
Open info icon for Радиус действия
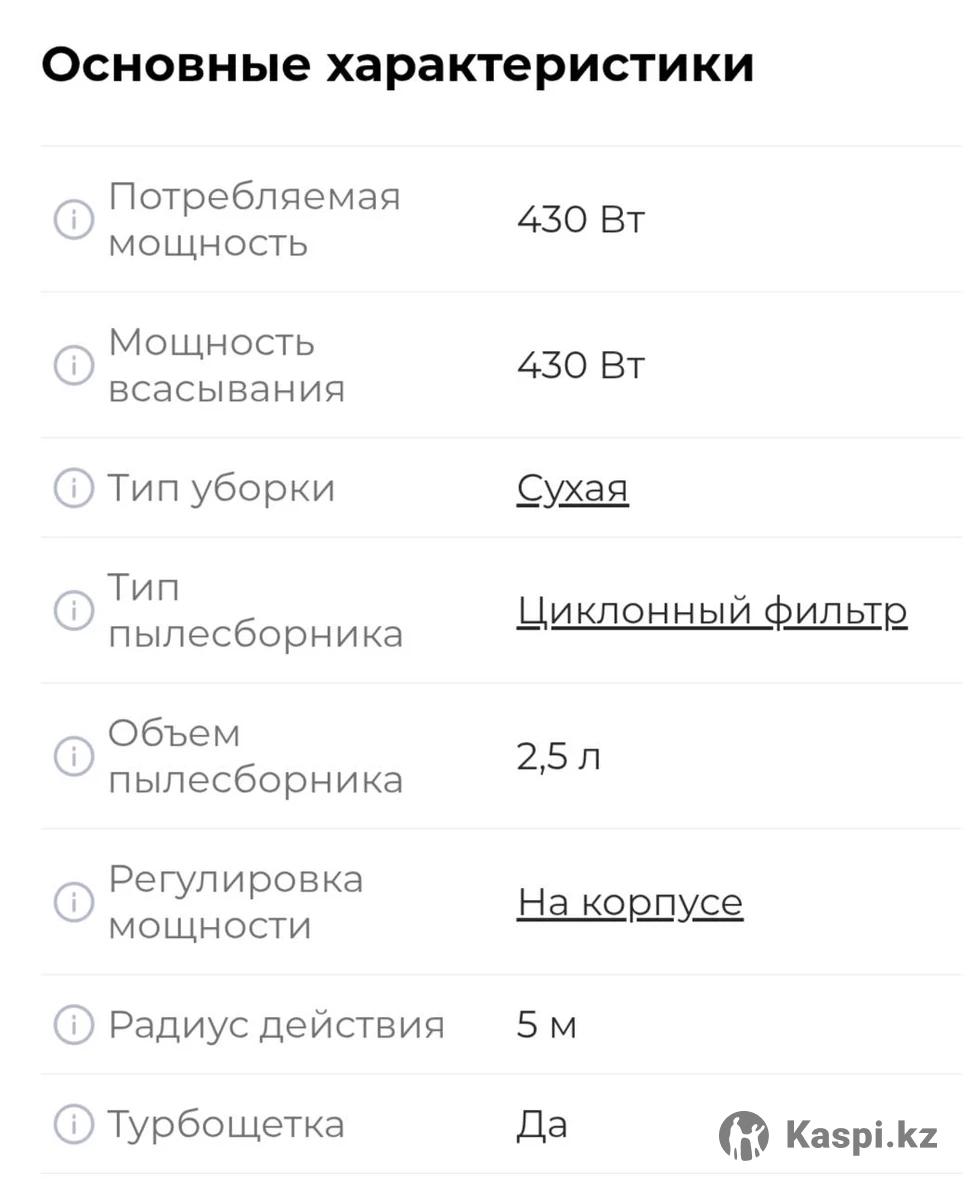73,1025
